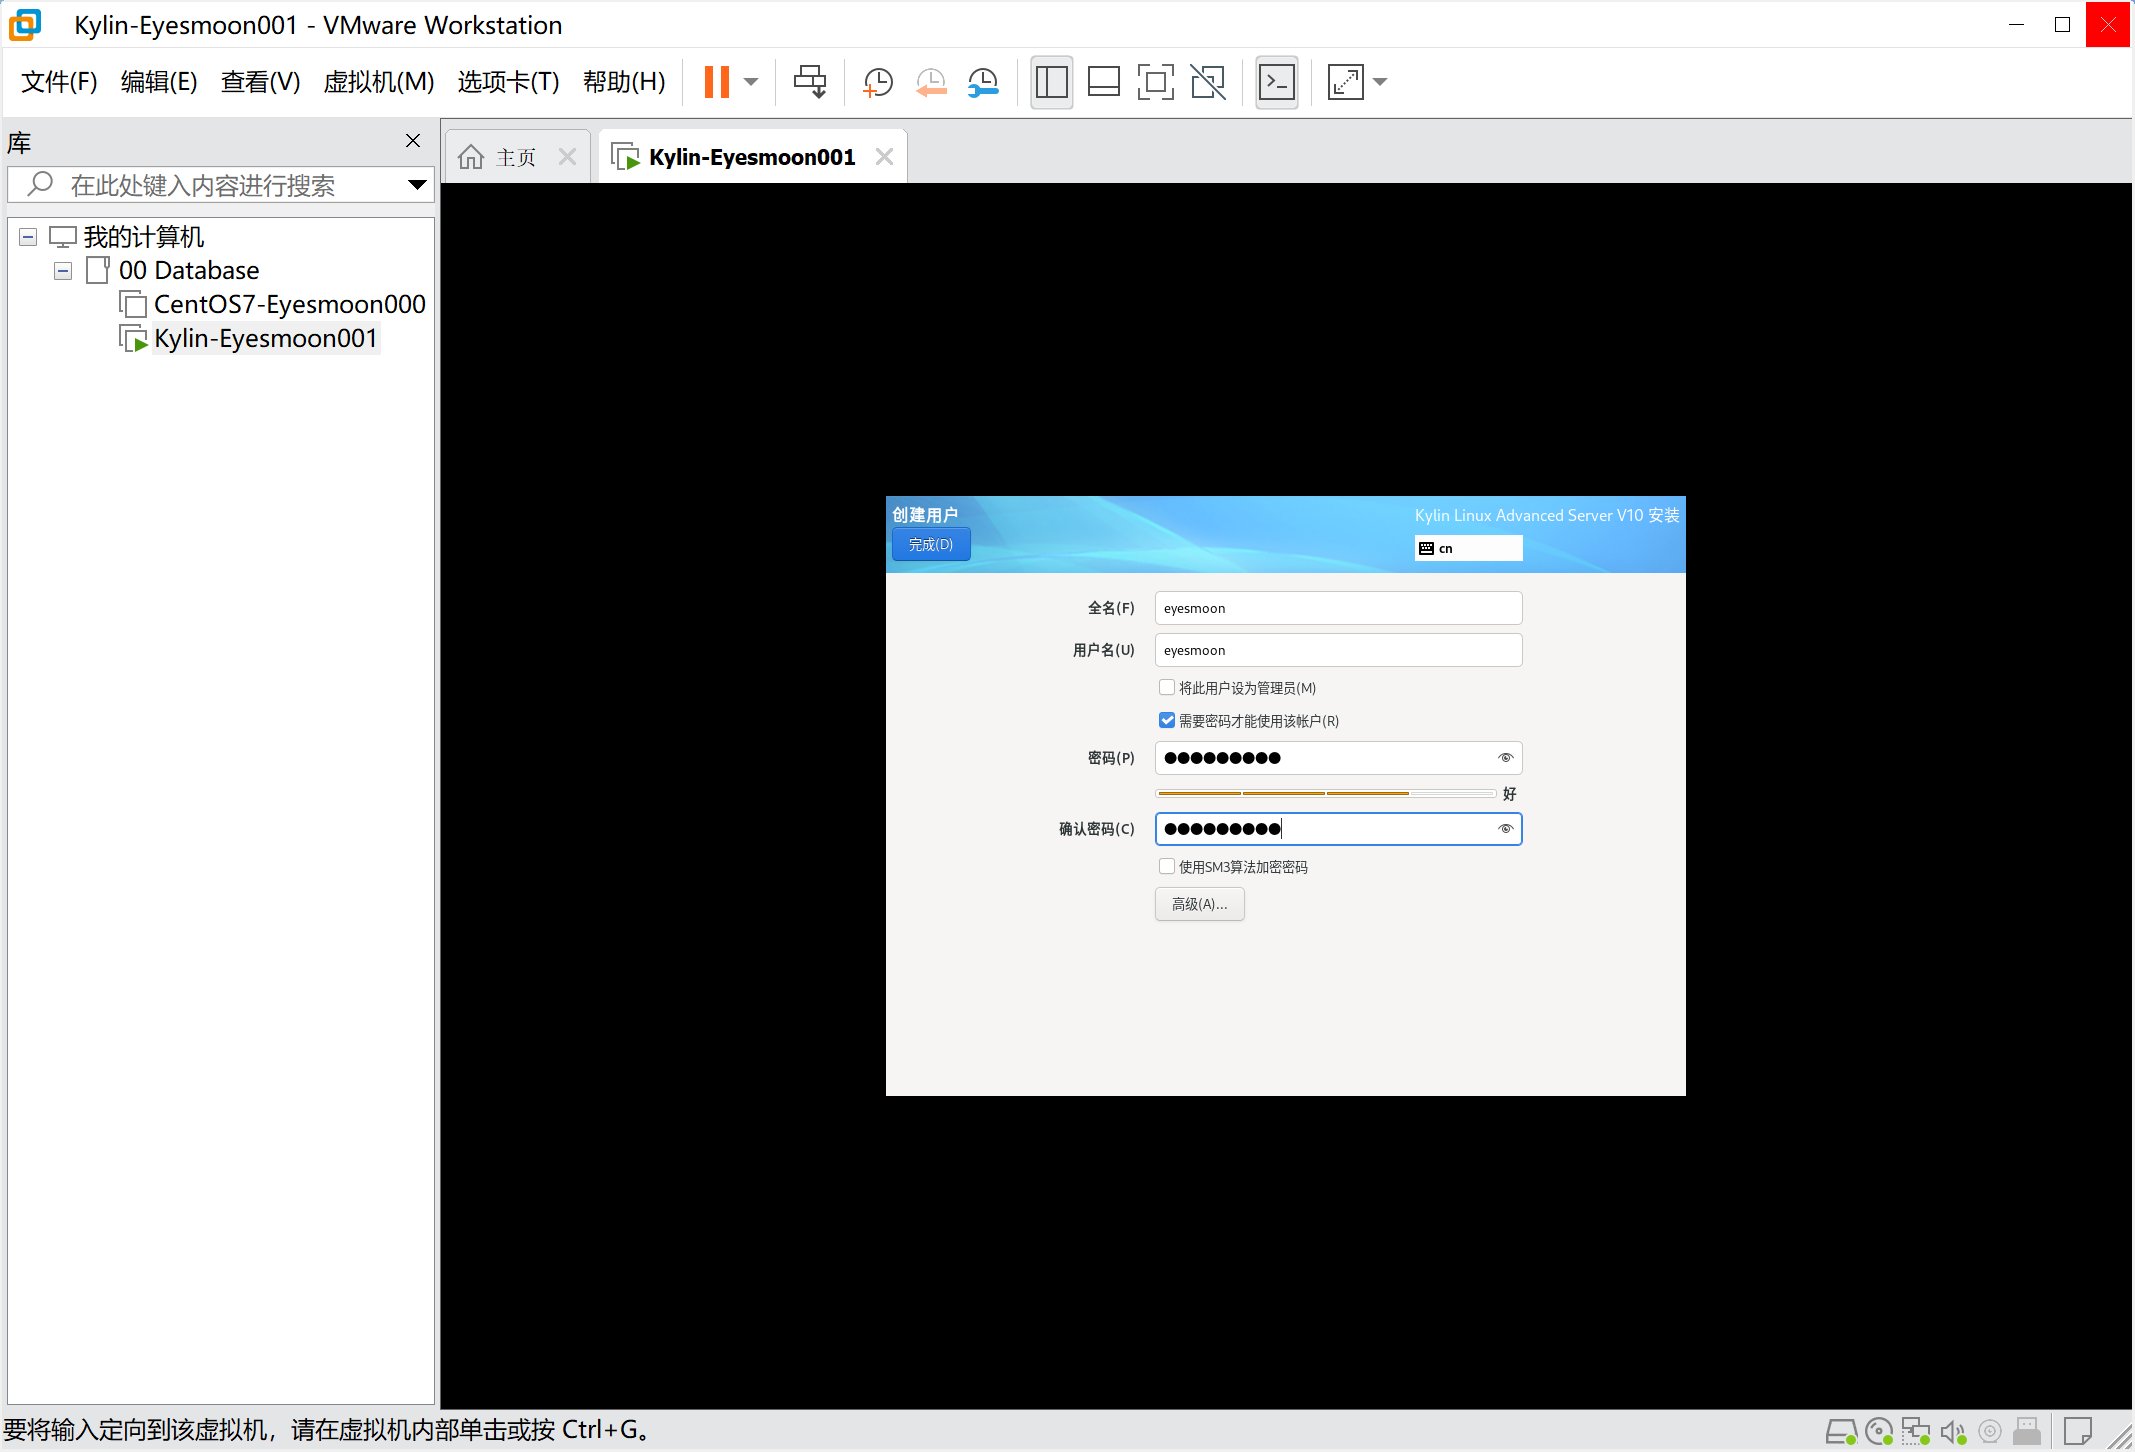Select 我的计算机 in library tree

tap(144, 237)
